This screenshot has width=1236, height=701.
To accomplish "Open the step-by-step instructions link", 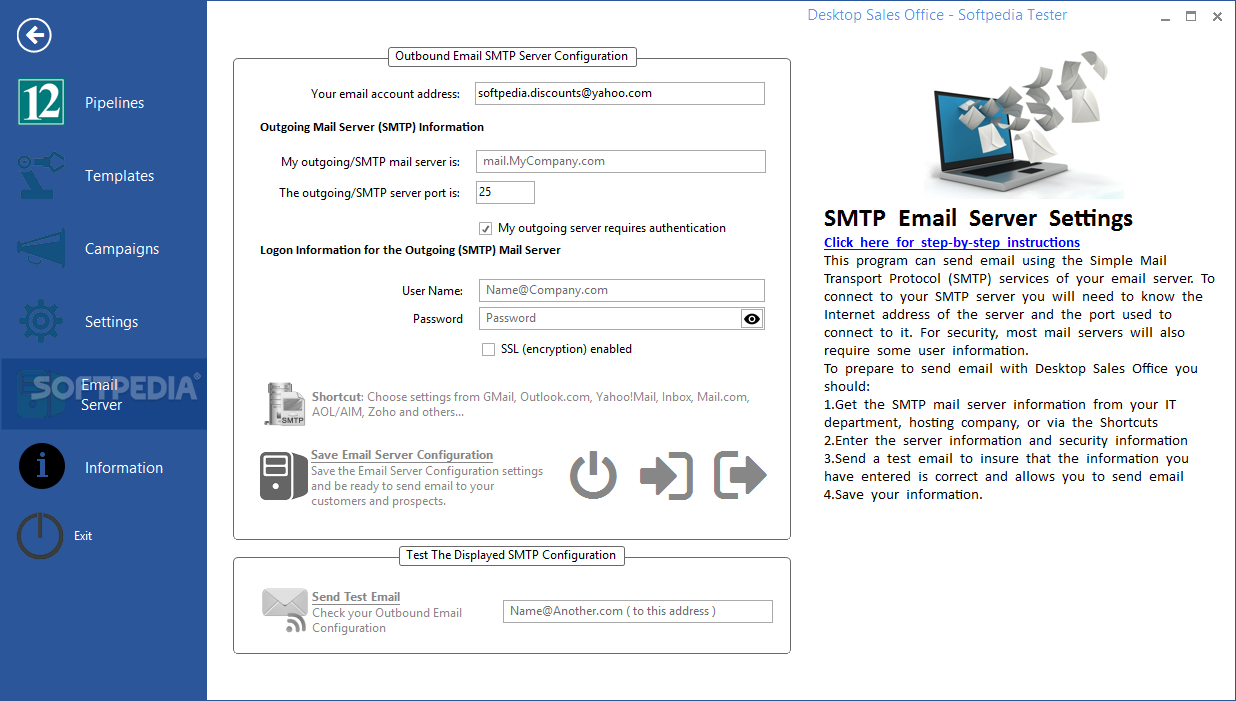I will [x=951, y=242].
